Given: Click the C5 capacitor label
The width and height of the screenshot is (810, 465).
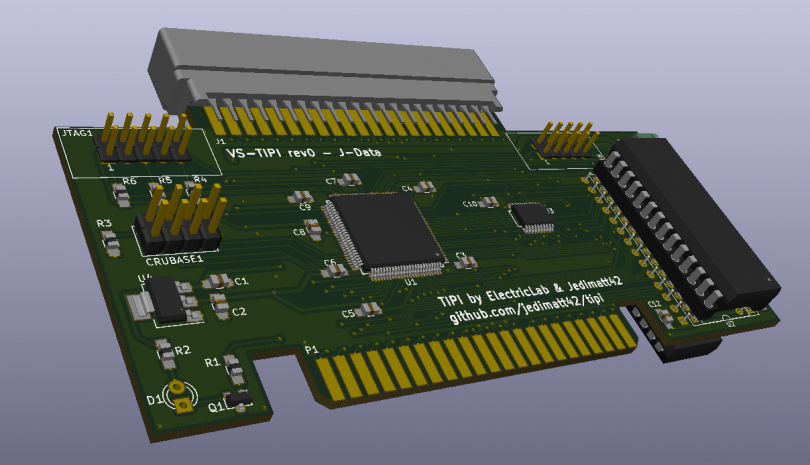Looking at the screenshot, I should [348, 314].
